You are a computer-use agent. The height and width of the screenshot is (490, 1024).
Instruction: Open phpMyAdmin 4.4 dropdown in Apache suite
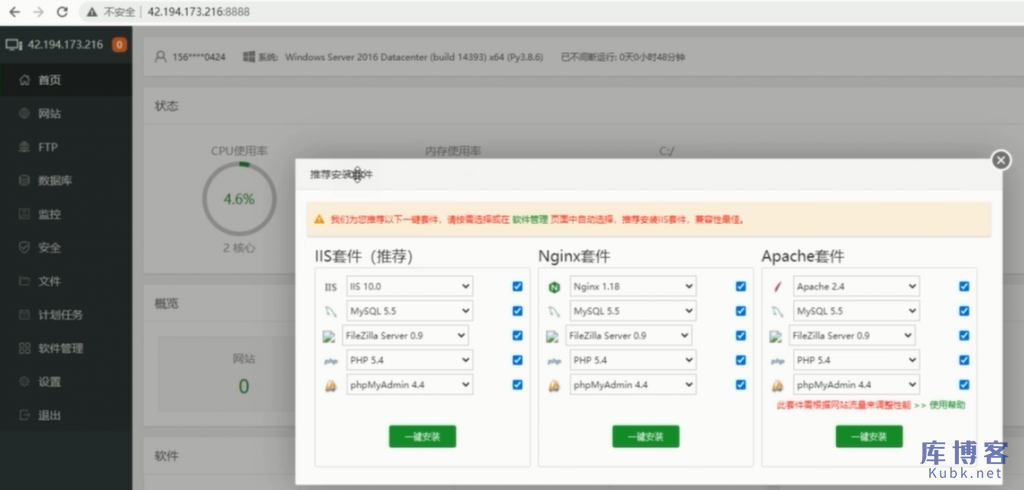coord(856,385)
